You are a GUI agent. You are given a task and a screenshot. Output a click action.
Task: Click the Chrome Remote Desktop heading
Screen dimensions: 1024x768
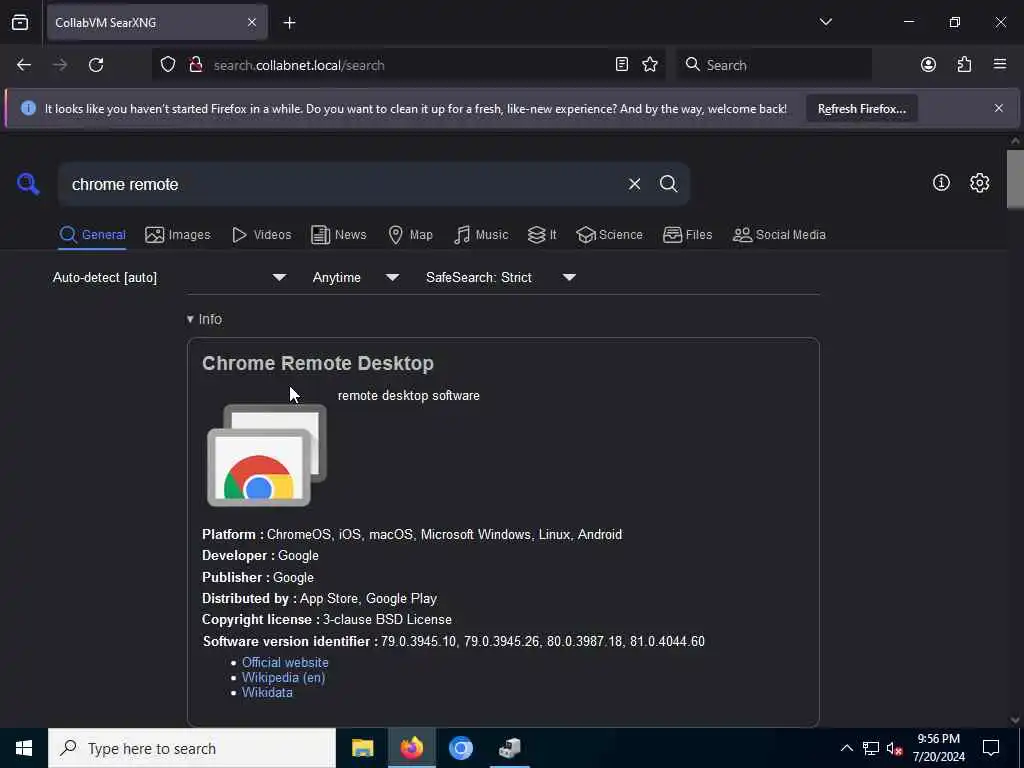[317, 364]
